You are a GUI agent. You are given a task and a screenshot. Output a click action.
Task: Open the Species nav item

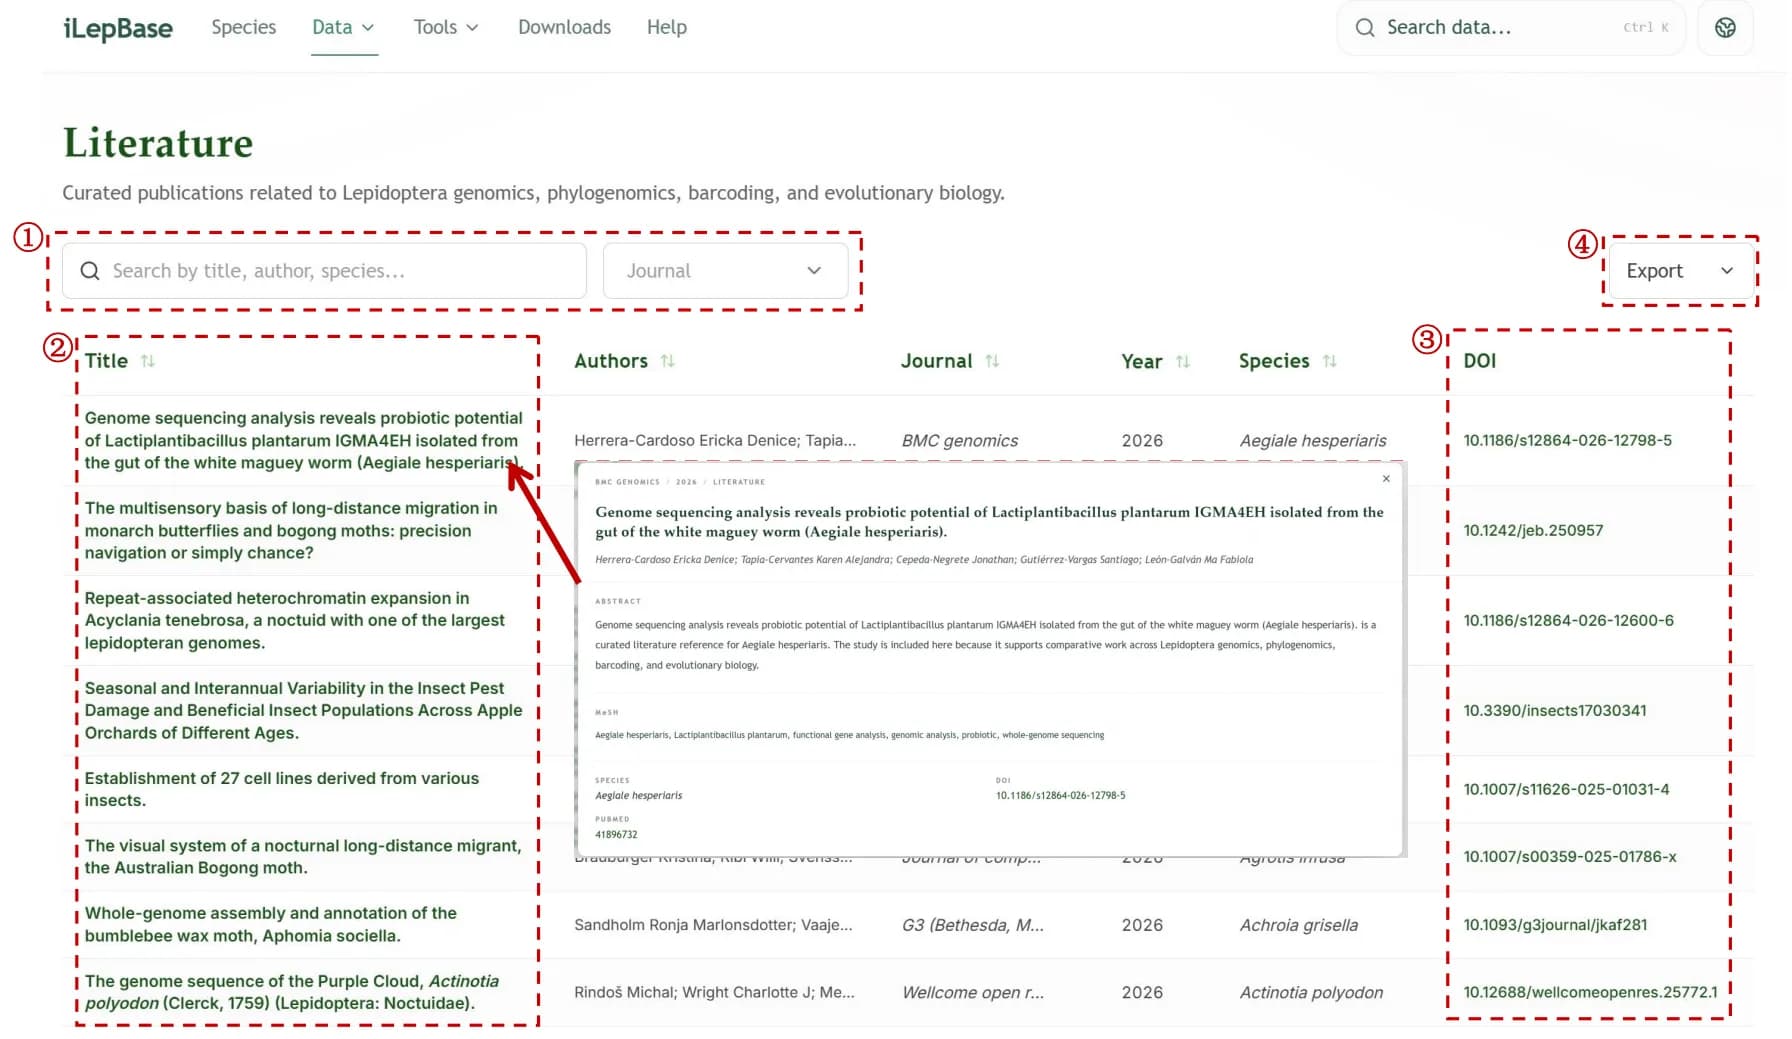(x=243, y=27)
